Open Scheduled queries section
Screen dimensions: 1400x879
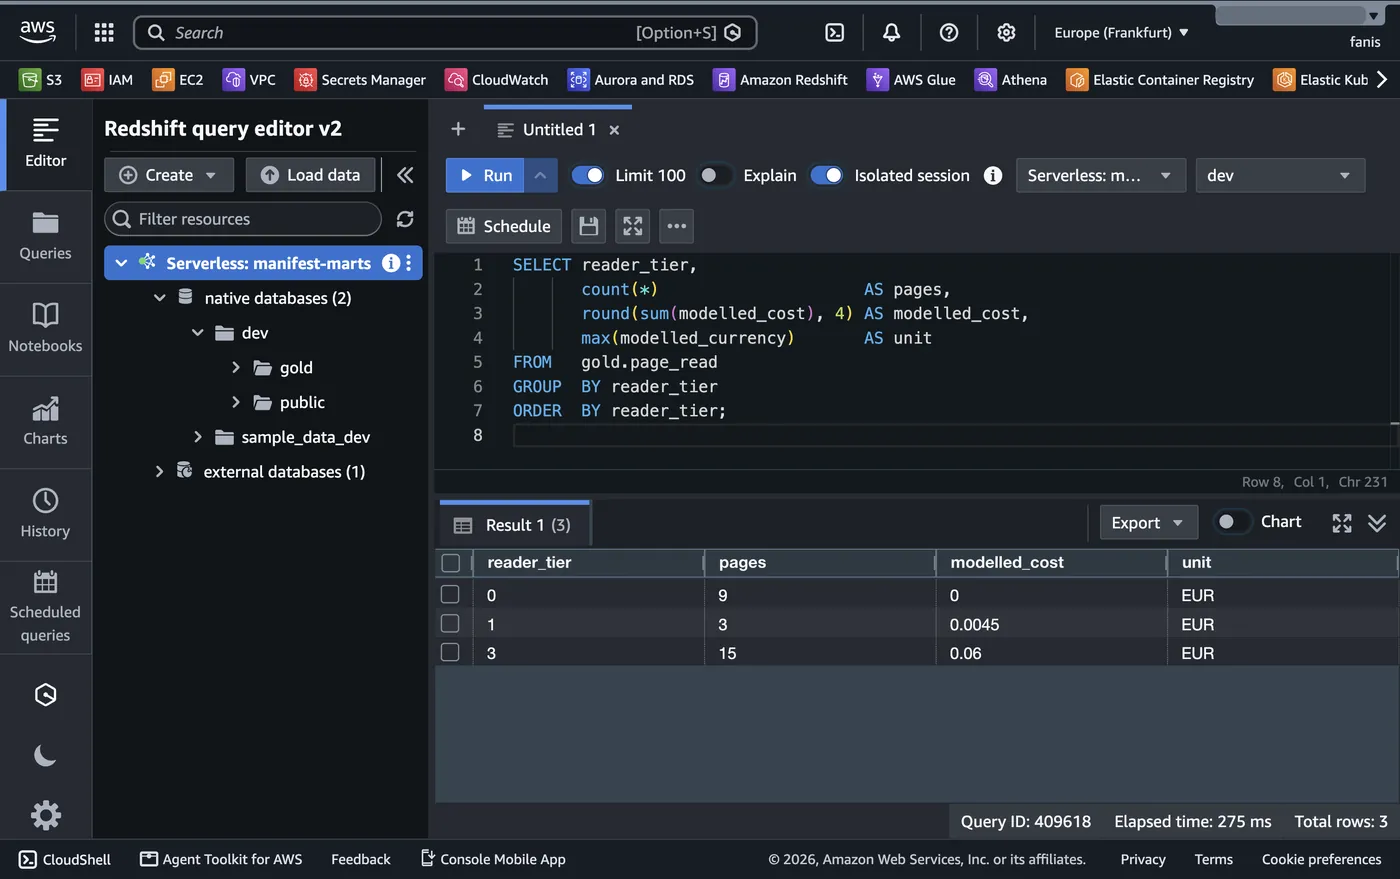[x=45, y=607]
